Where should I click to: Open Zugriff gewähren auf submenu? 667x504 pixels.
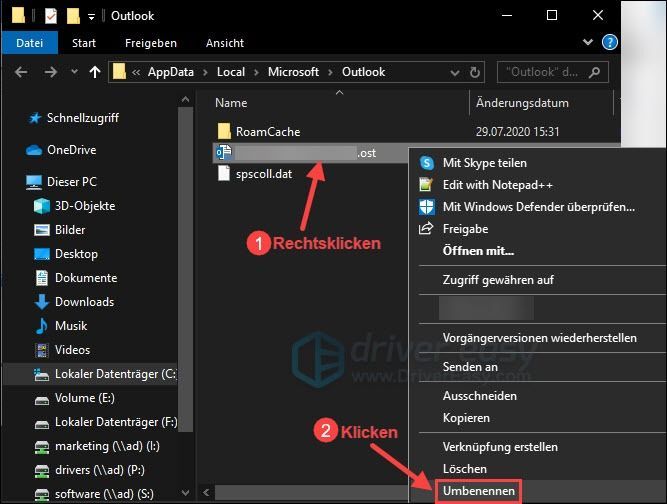[498, 280]
